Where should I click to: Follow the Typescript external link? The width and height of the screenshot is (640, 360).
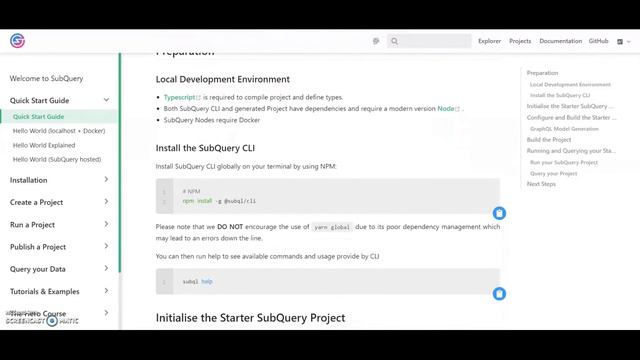pos(182,97)
